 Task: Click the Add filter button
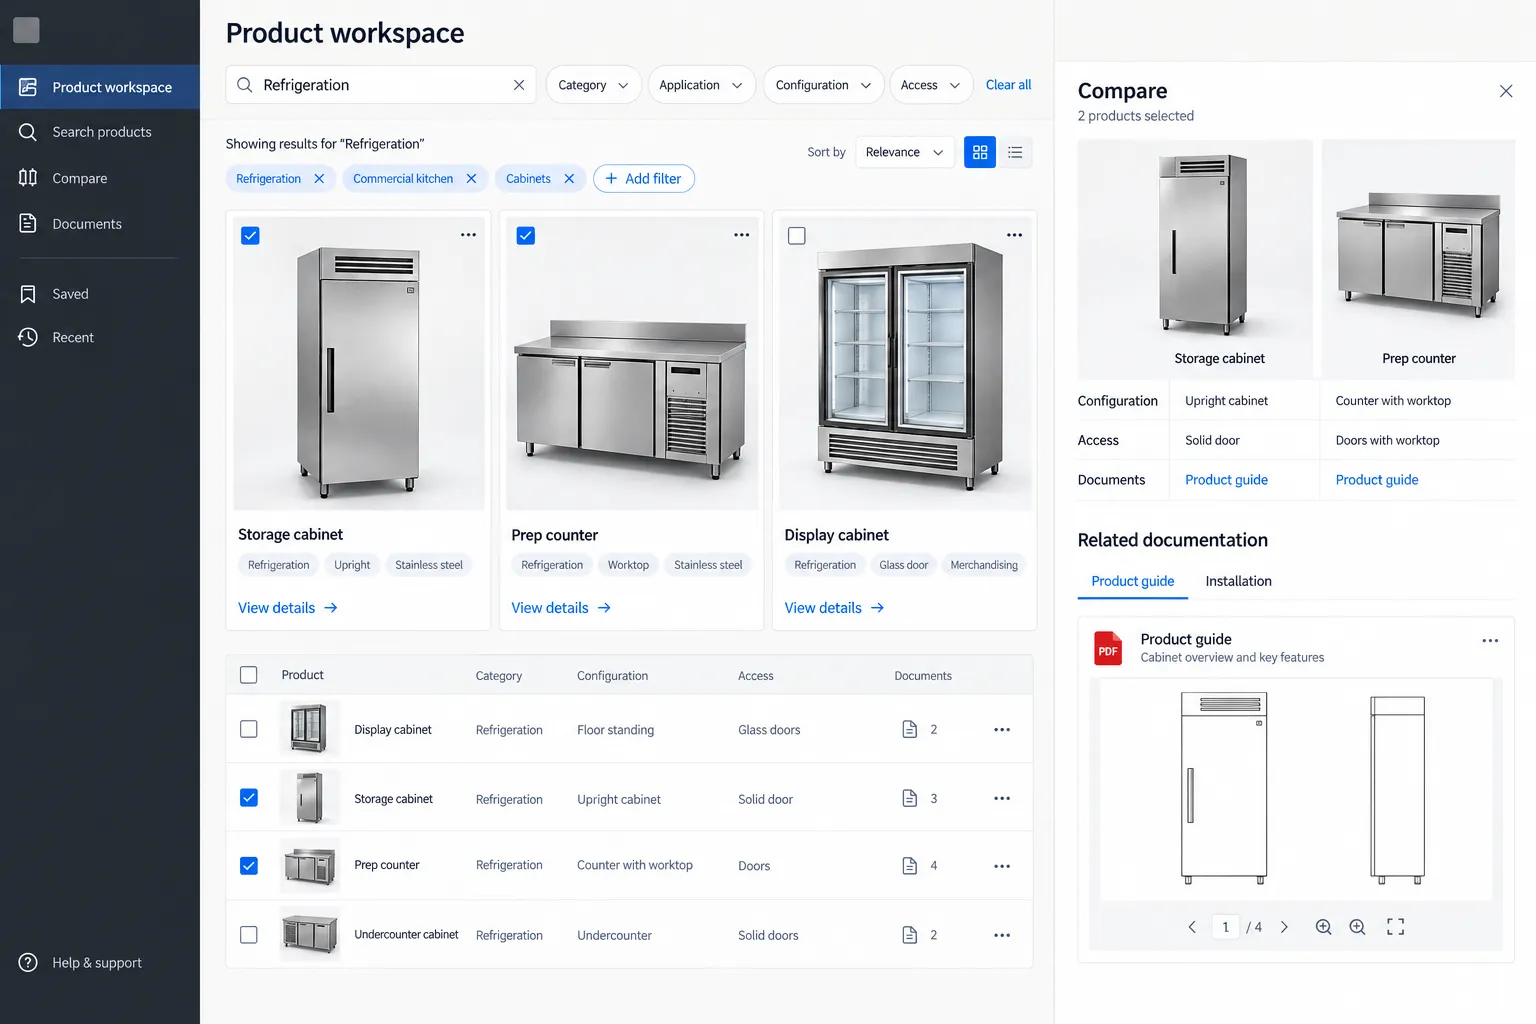(644, 179)
